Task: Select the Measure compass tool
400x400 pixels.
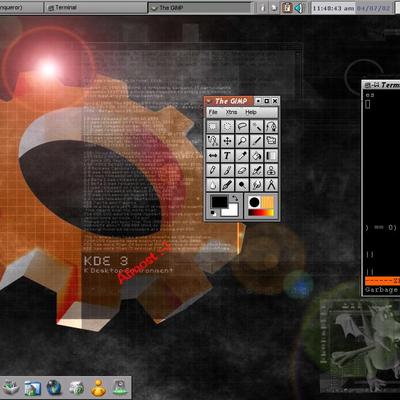Action: (x=271, y=185)
